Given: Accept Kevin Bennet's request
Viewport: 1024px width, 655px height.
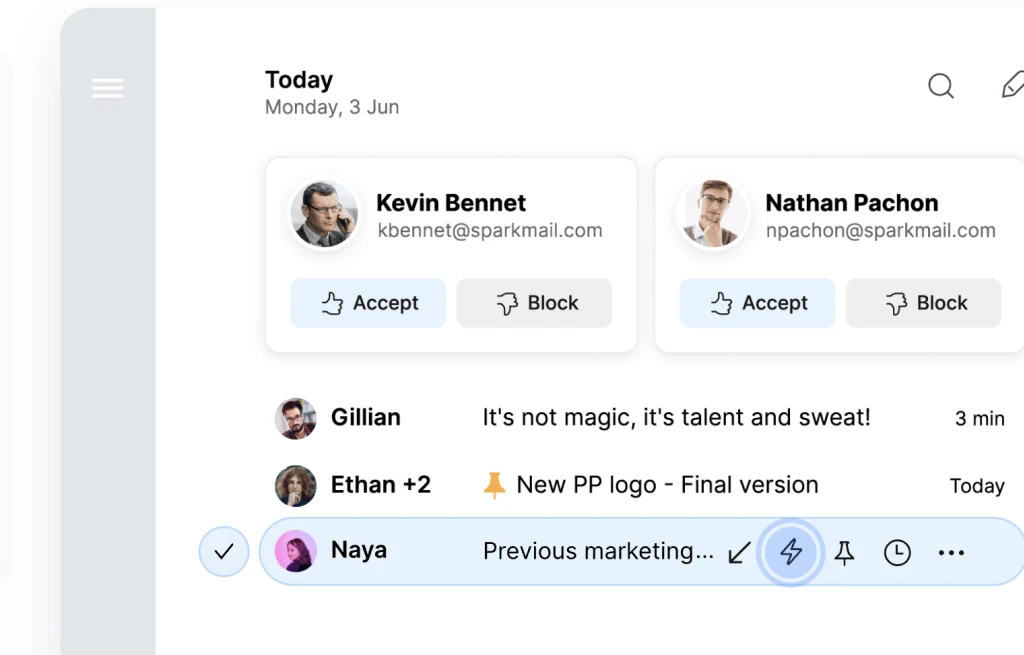Looking at the screenshot, I should (368, 303).
